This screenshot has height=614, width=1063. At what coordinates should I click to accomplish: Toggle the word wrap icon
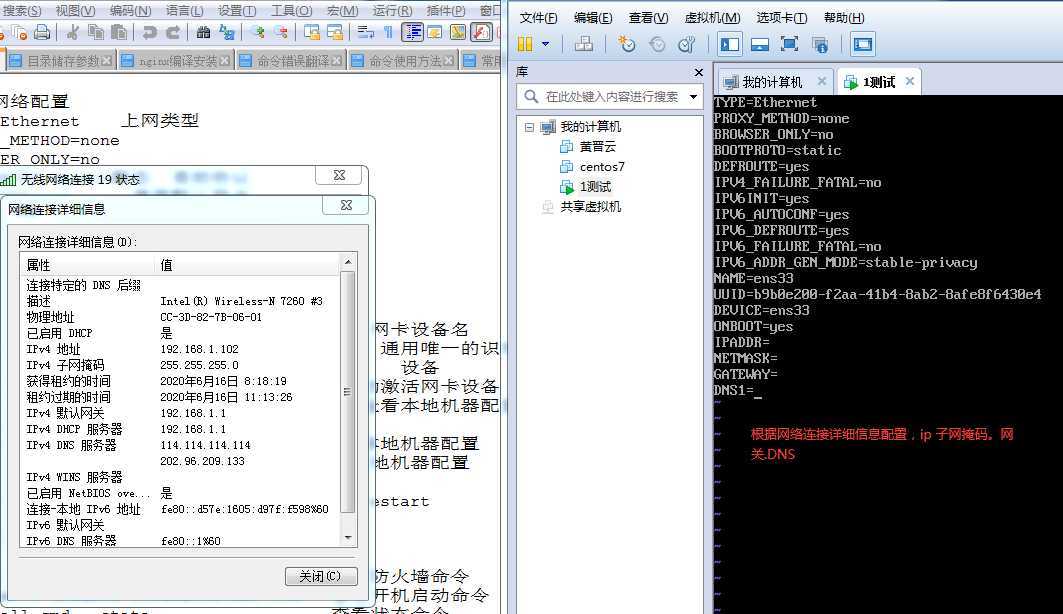tap(365, 33)
